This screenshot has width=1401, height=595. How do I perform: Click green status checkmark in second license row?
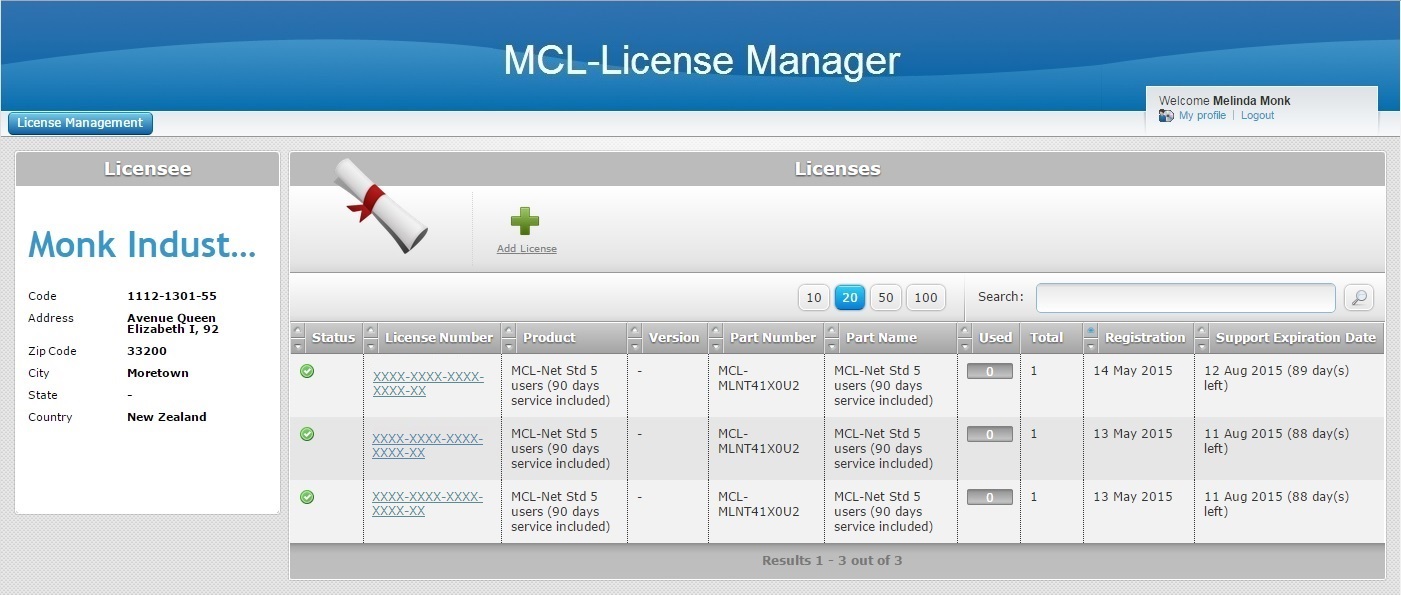[x=307, y=434]
